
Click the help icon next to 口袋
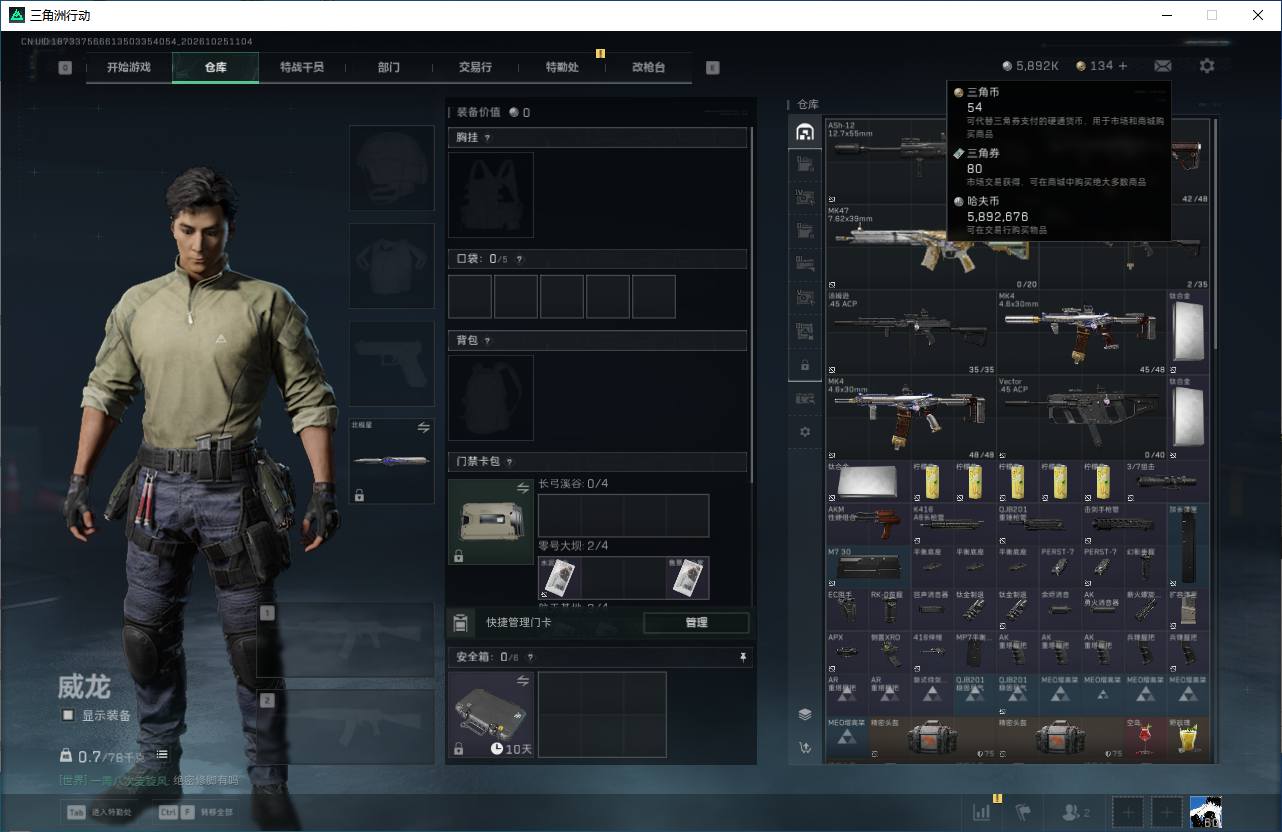tap(519, 259)
